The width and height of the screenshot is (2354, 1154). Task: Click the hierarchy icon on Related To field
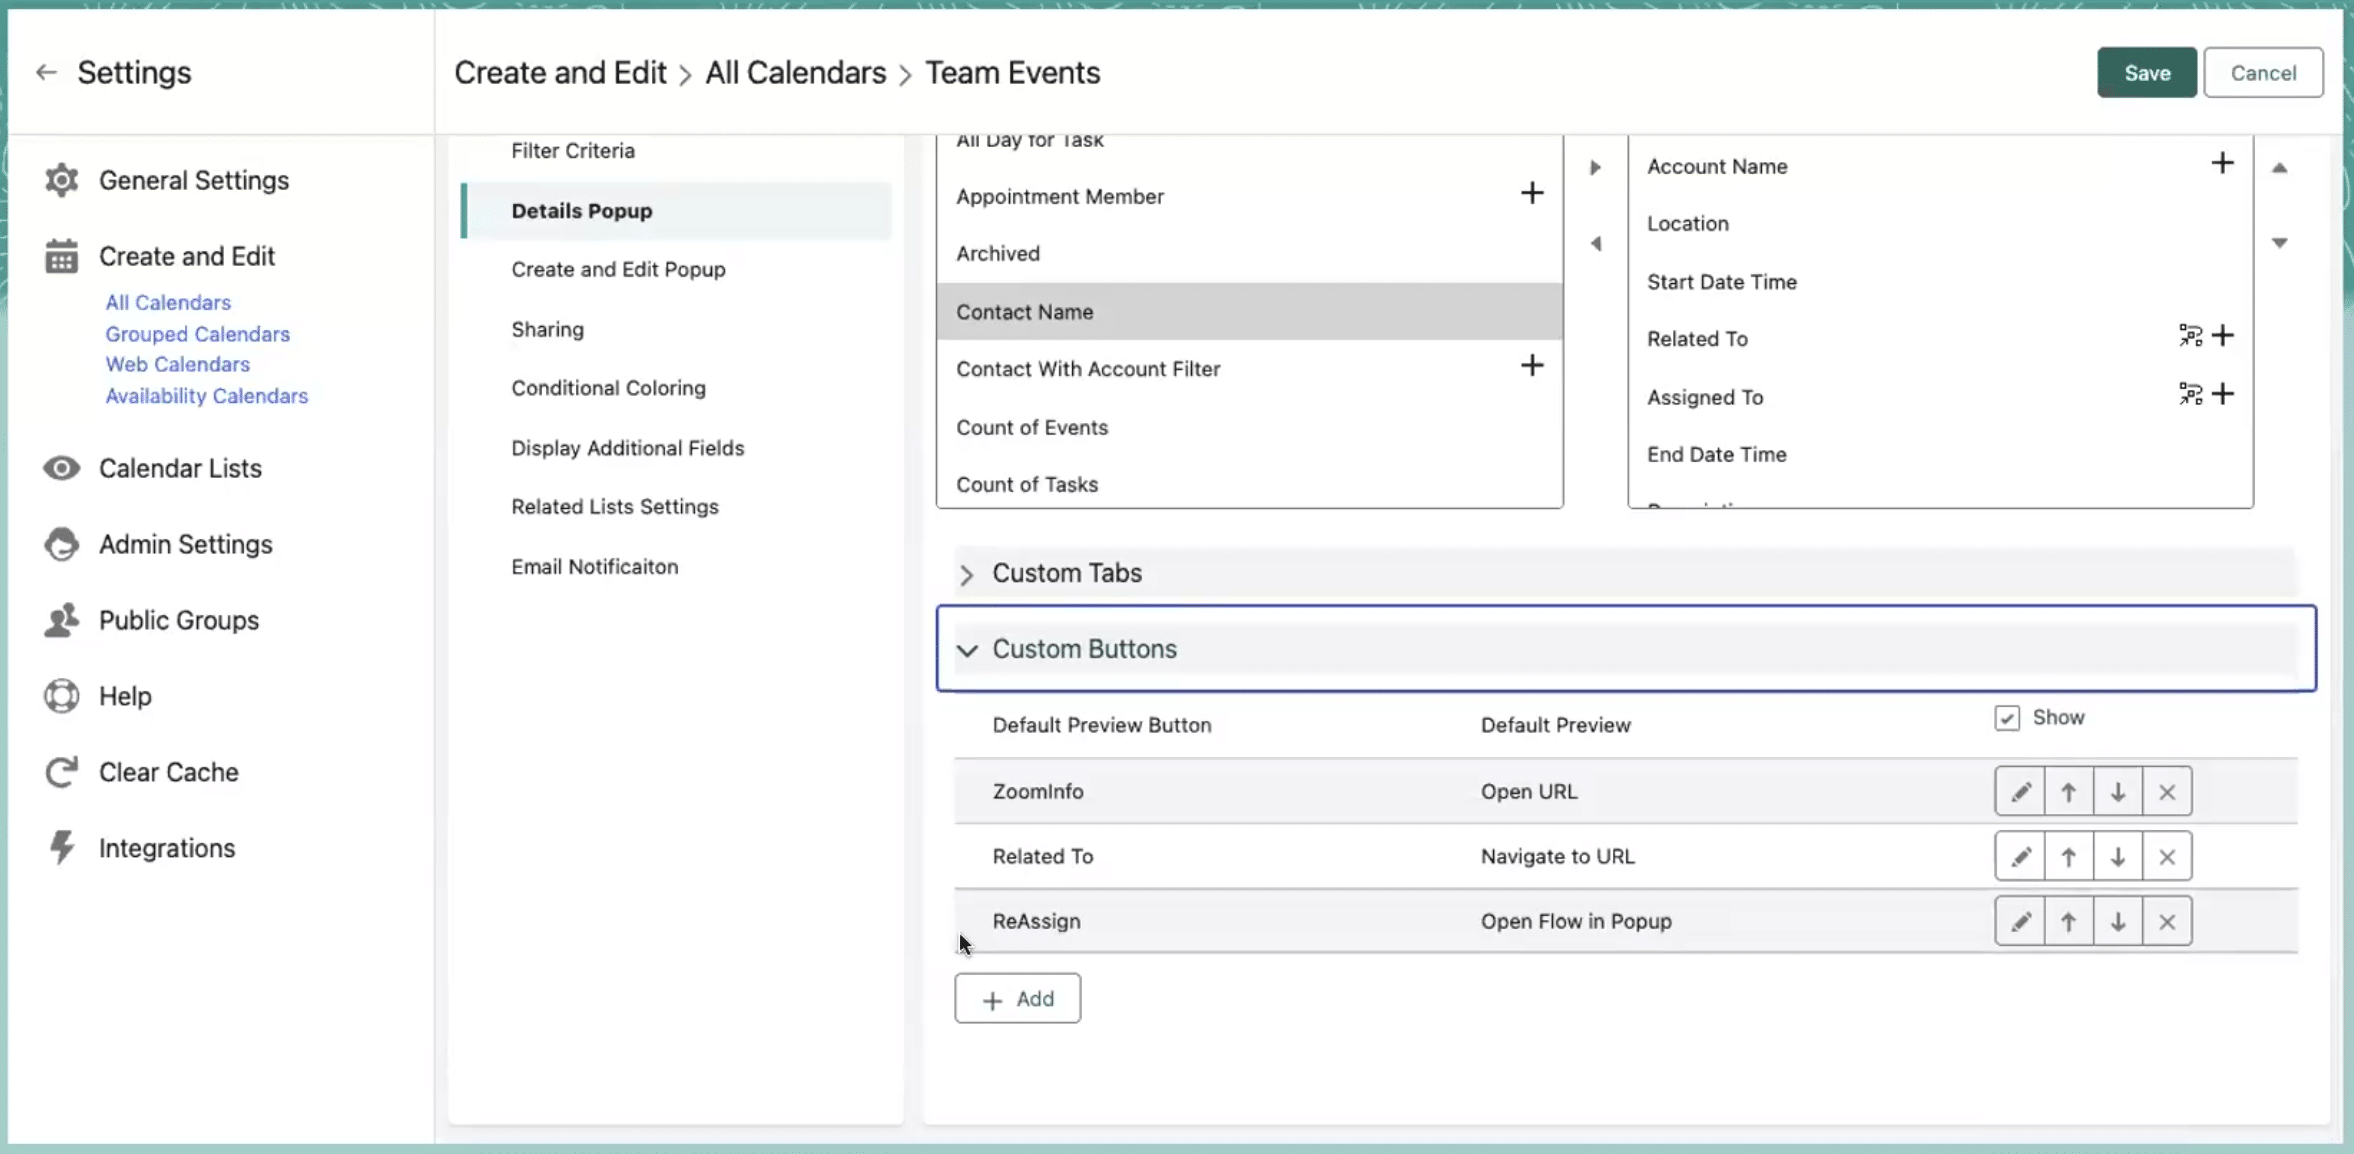(2190, 336)
